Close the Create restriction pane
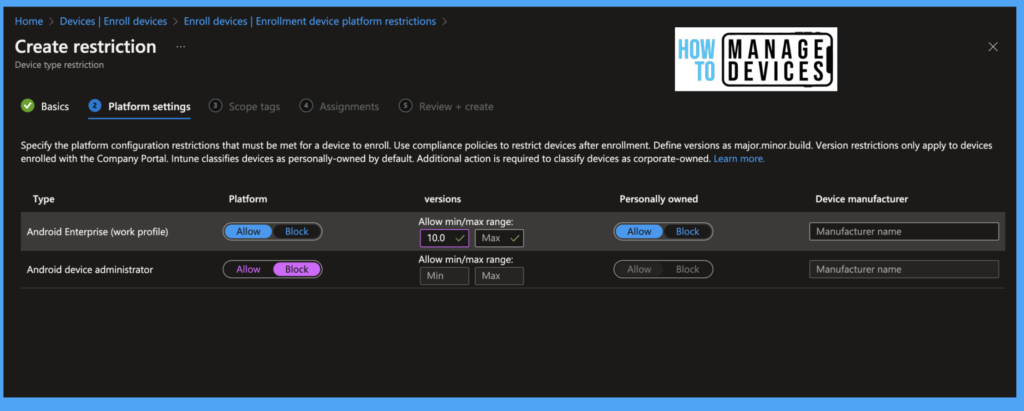Screen dimensions: 1024x411 click(993, 47)
